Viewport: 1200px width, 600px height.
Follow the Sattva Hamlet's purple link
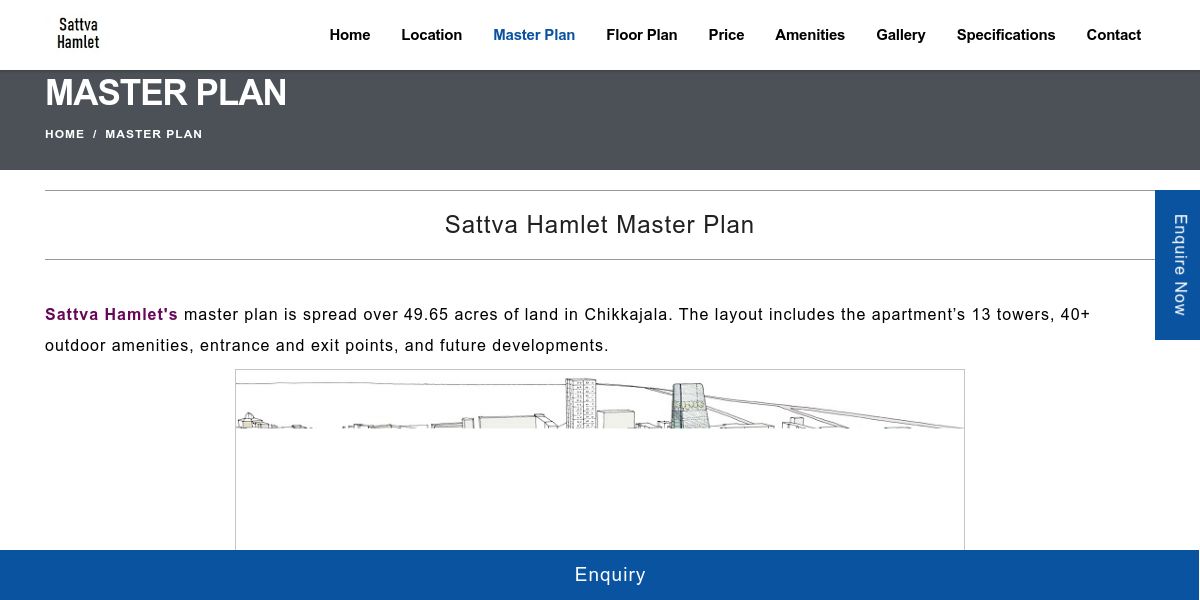pos(111,314)
